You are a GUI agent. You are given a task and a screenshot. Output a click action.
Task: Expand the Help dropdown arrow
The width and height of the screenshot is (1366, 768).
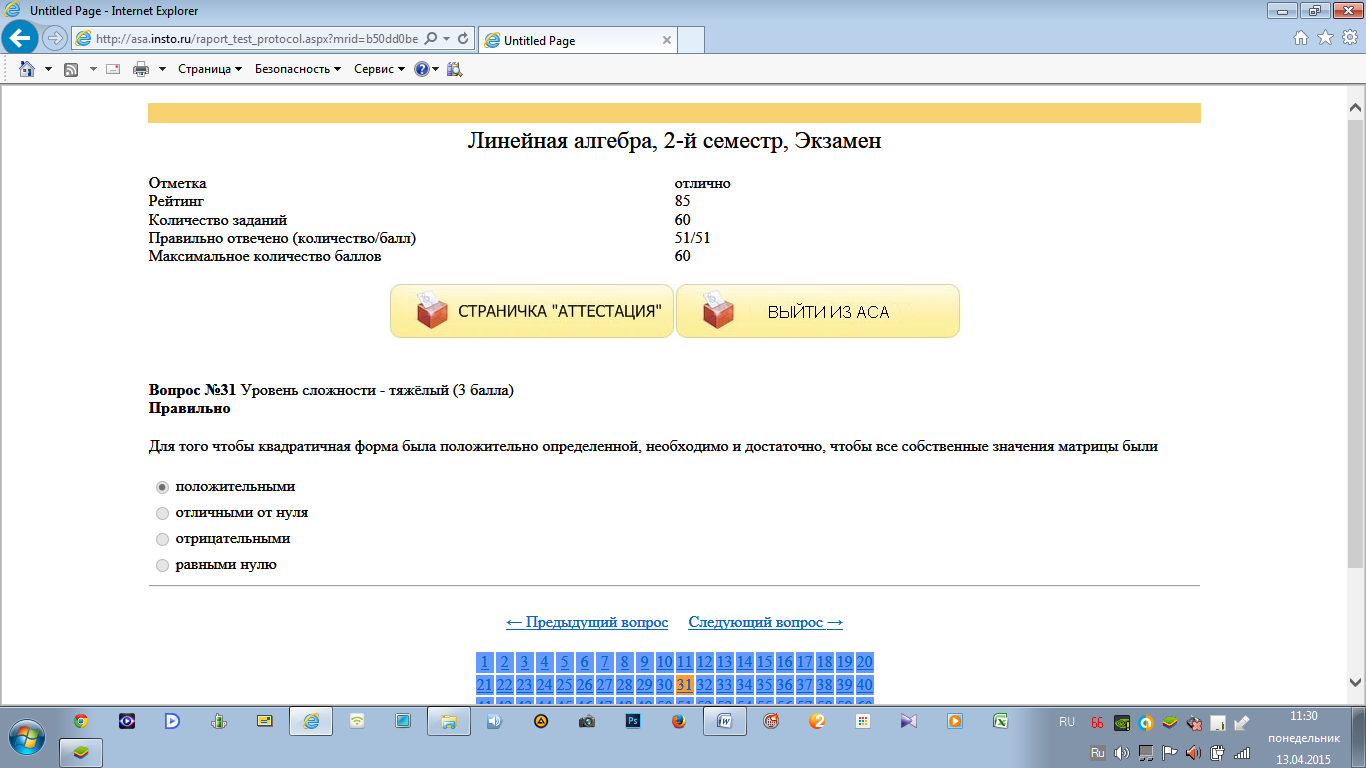[435, 69]
